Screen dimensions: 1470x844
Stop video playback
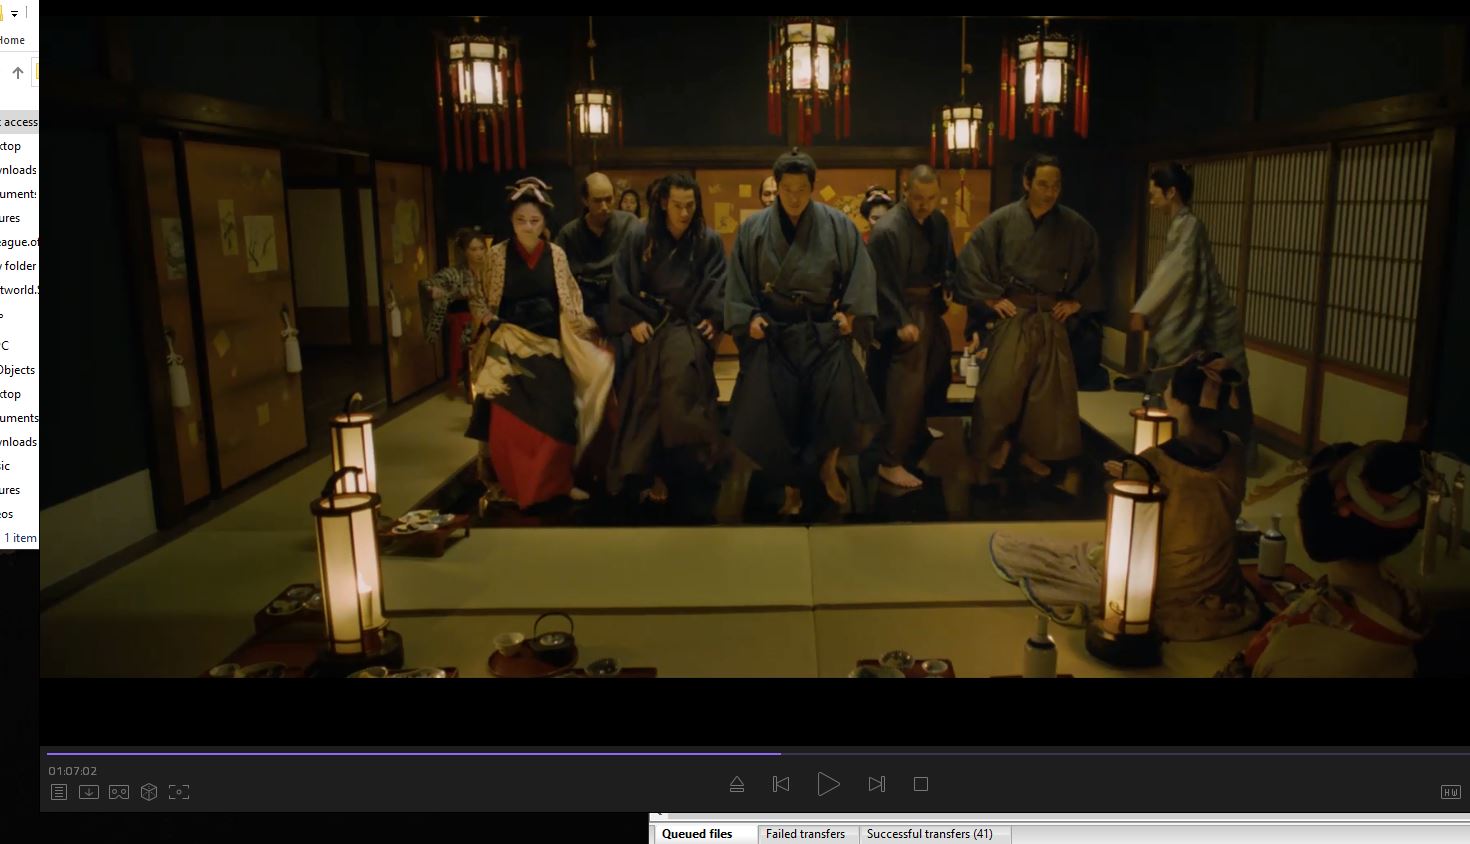921,785
